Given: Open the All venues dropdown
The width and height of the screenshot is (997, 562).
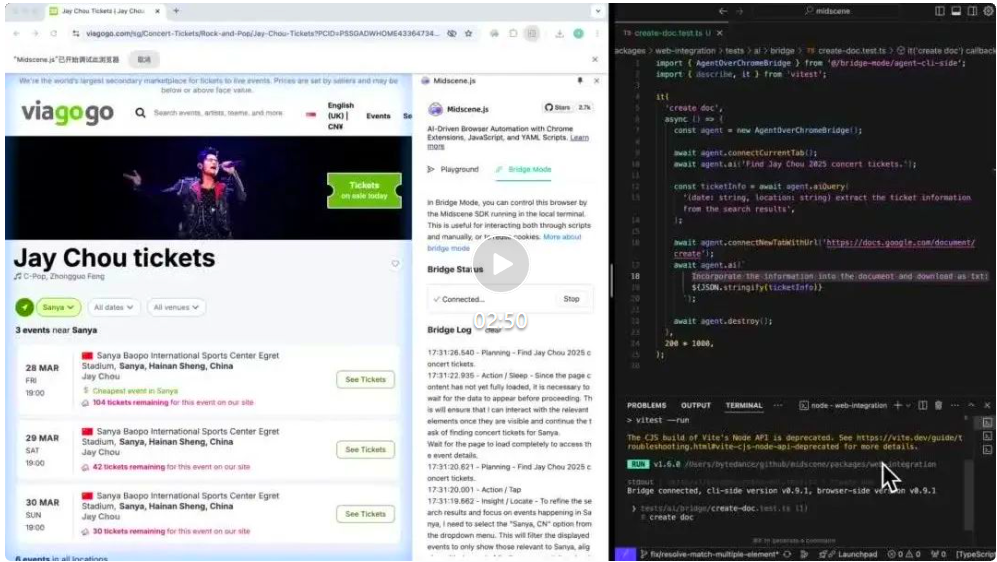Looking at the screenshot, I should (176, 307).
